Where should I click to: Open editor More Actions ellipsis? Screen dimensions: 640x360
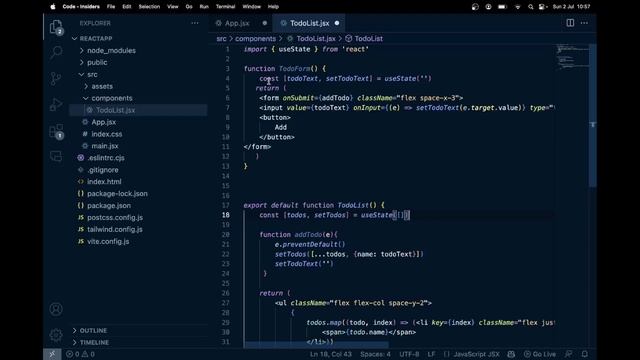pos(584,23)
